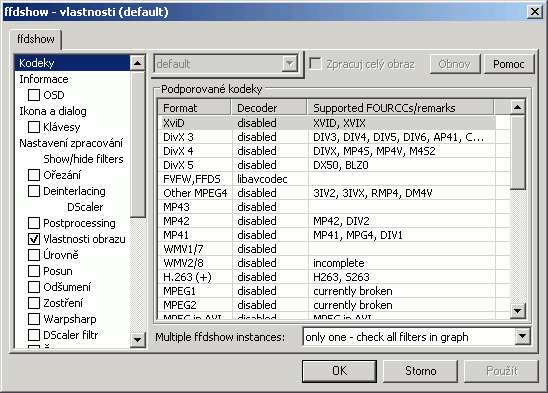The image size is (548, 393).
Task: Select Kodeky in the left list
Action: tap(72, 63)
